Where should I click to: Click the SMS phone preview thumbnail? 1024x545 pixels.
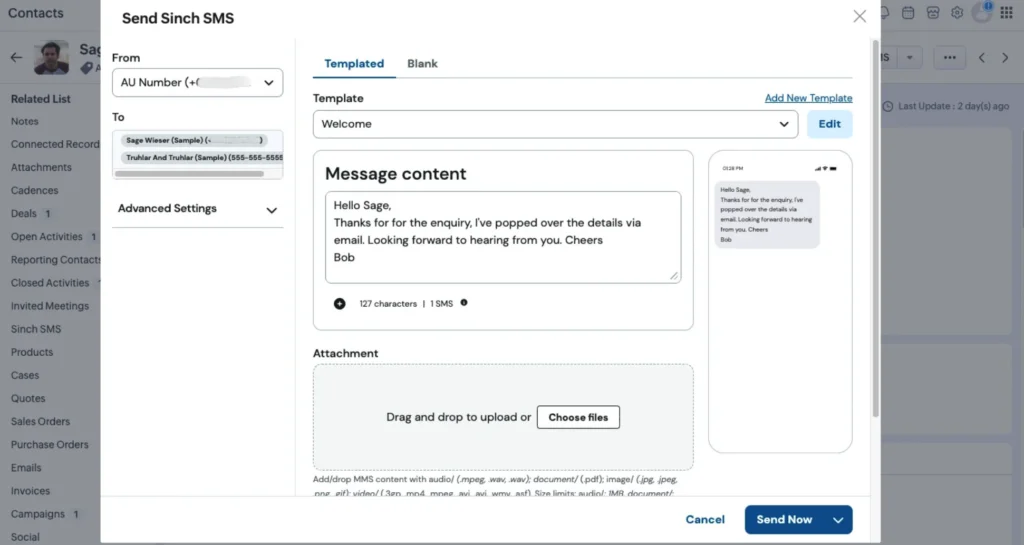780,302
